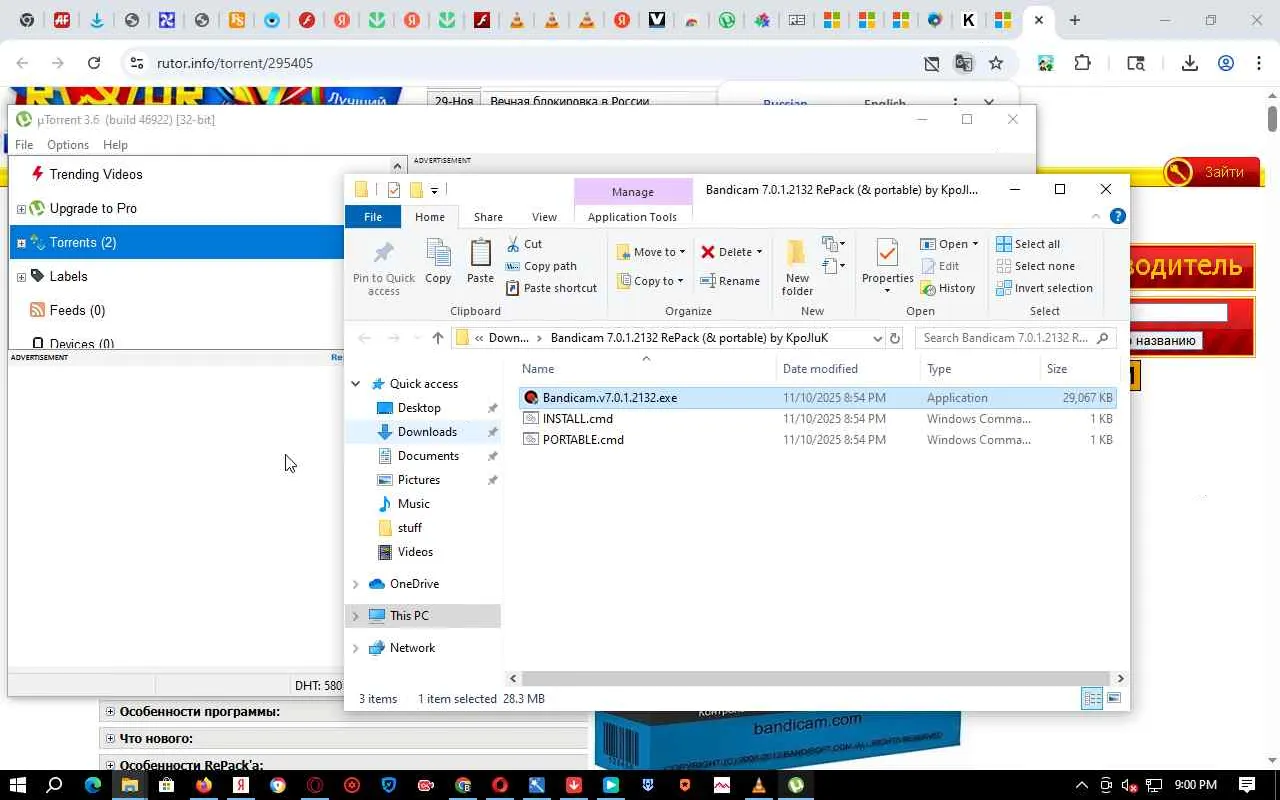Click the orange Зайти login button
Screen dimensions: 1280x800
click(1210, 172)
